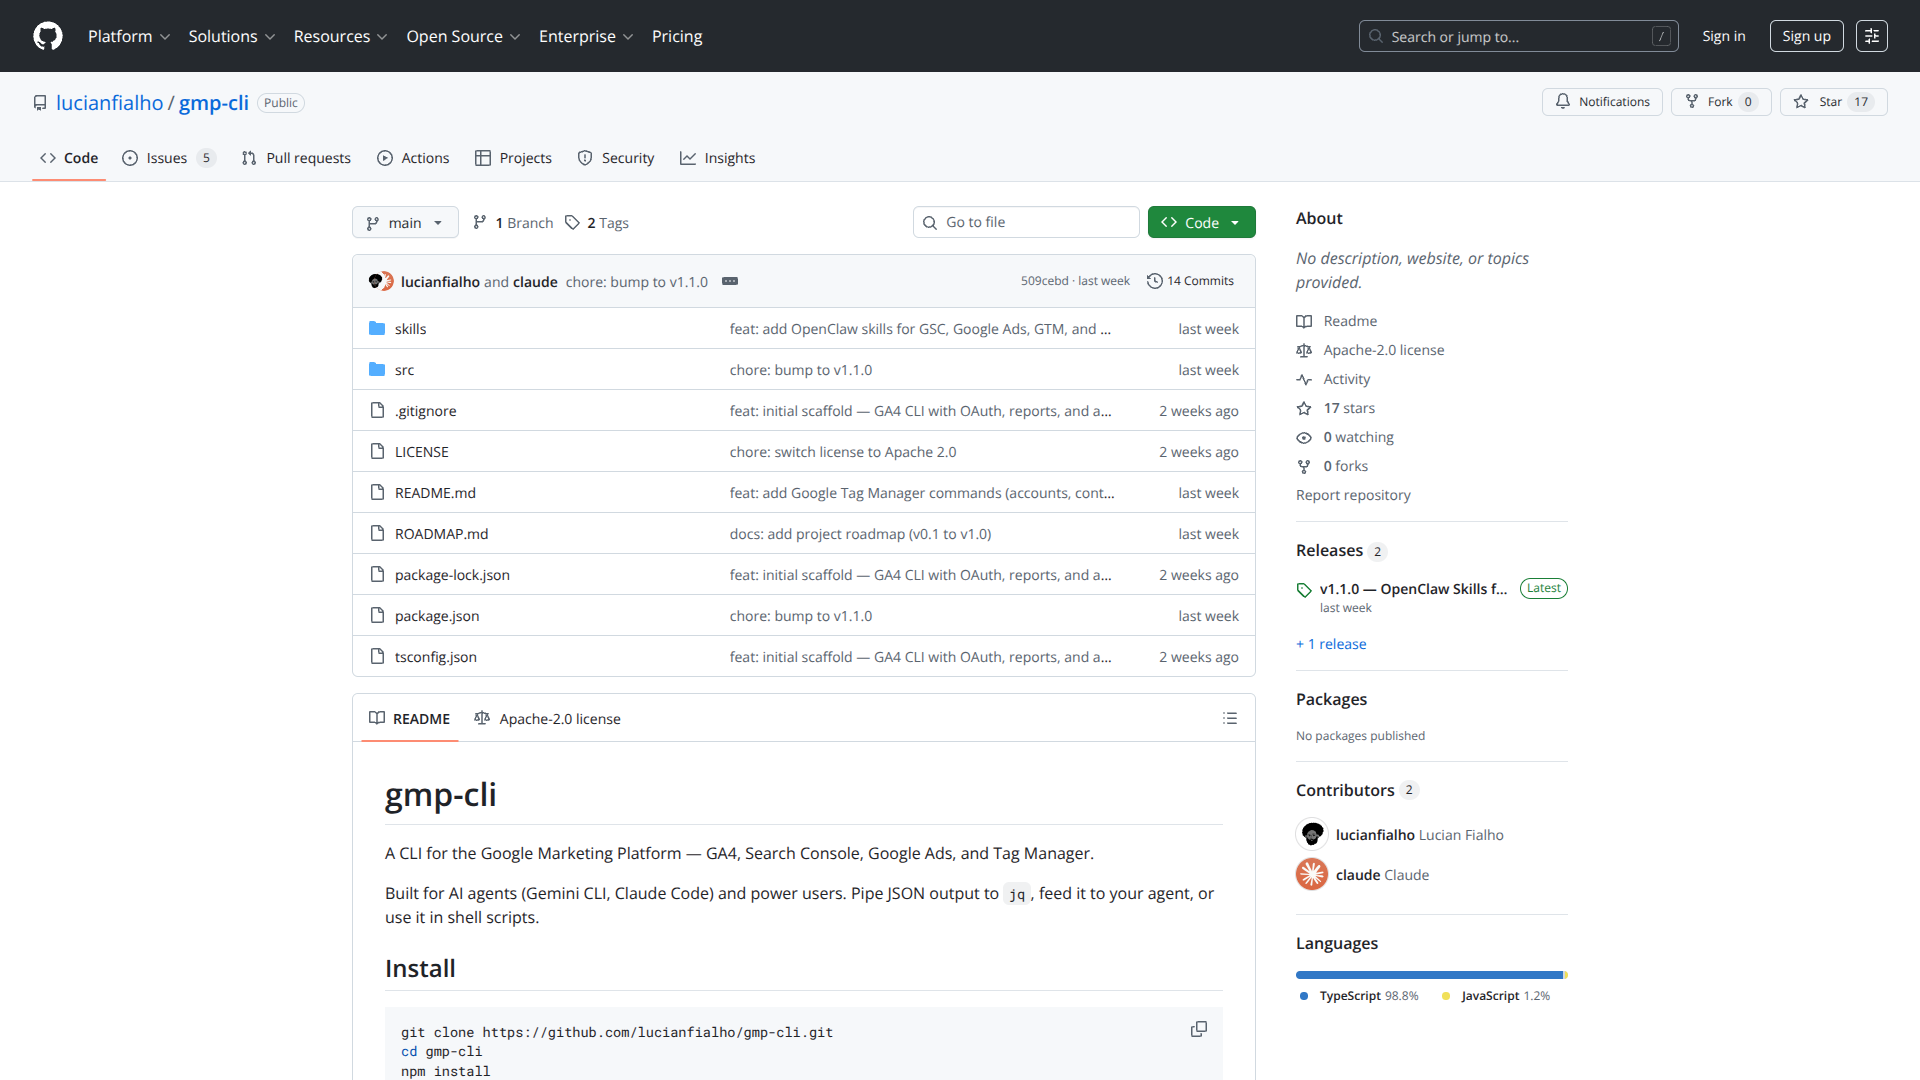Expand the green Code dropdown button
Screen dimensions: 1920x1080
coord(1201,223)
